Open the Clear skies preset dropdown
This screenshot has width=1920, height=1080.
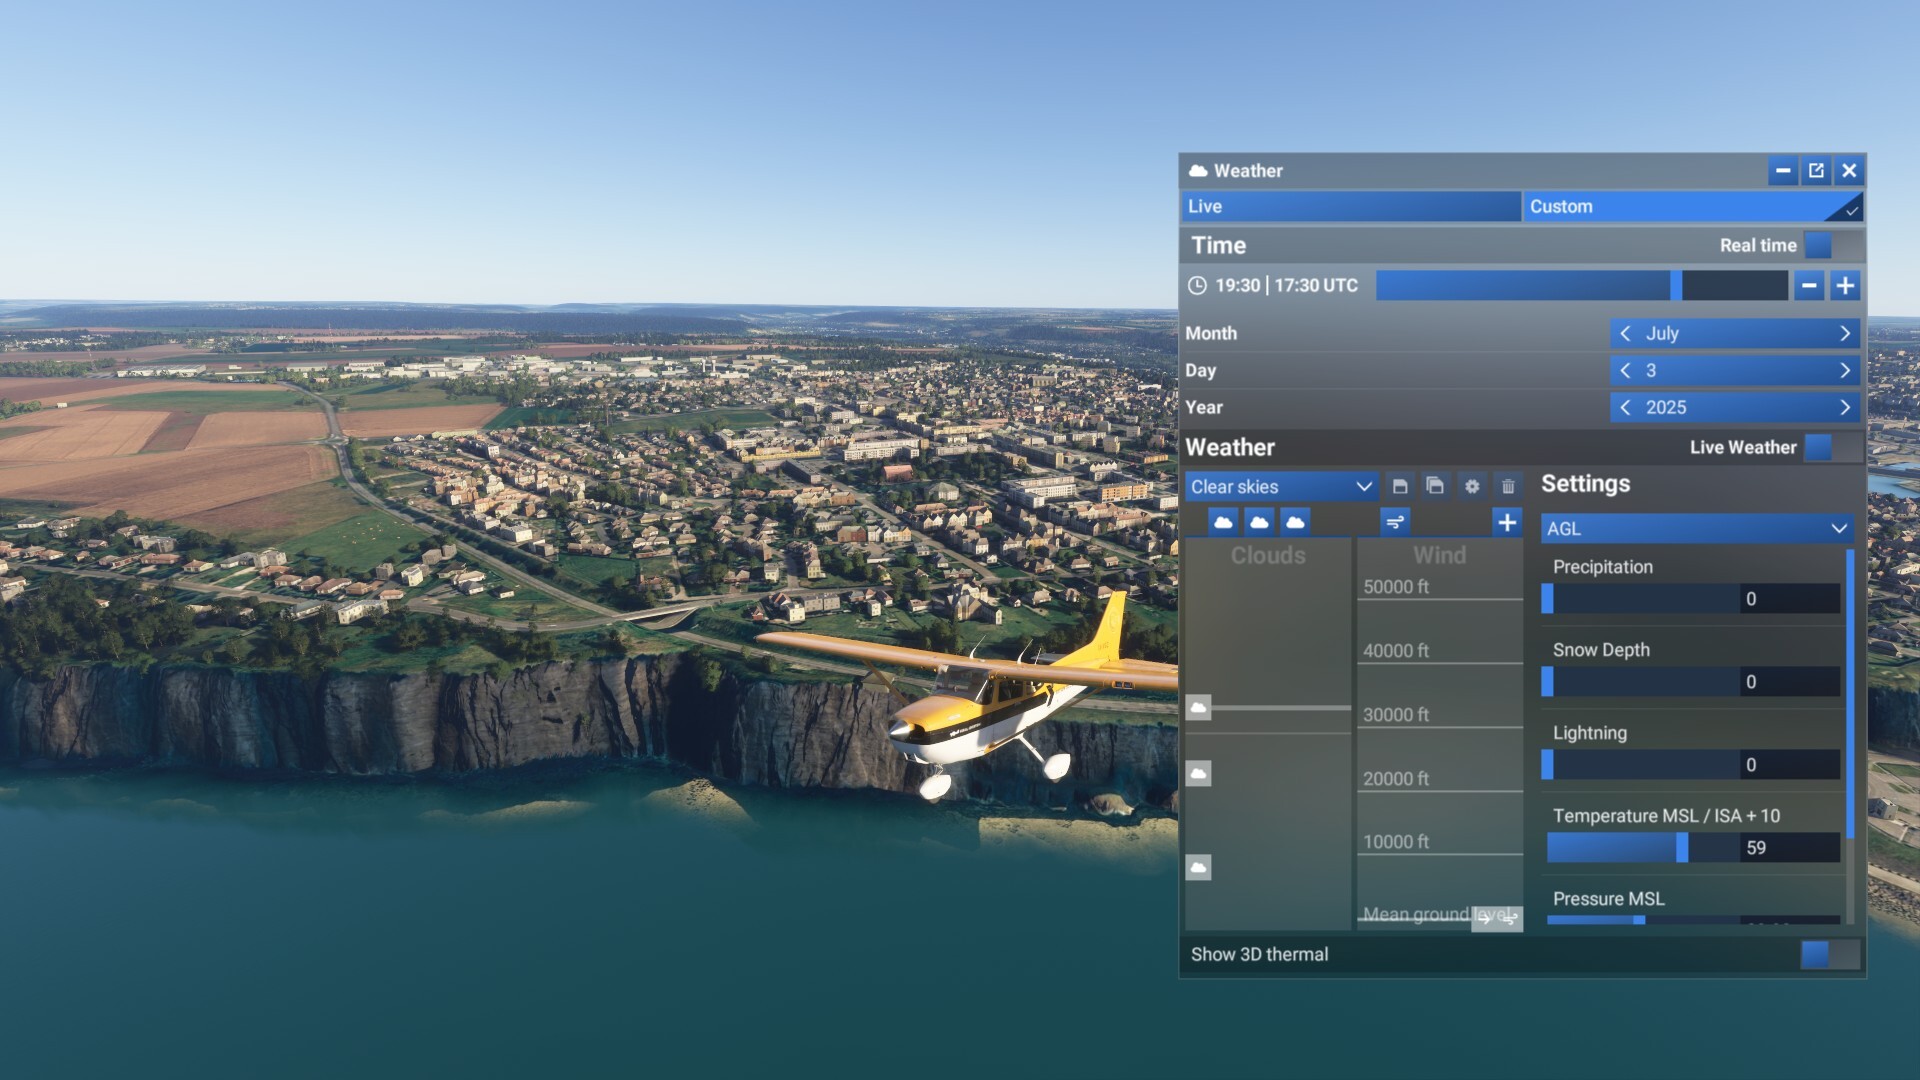point(1281,487)
